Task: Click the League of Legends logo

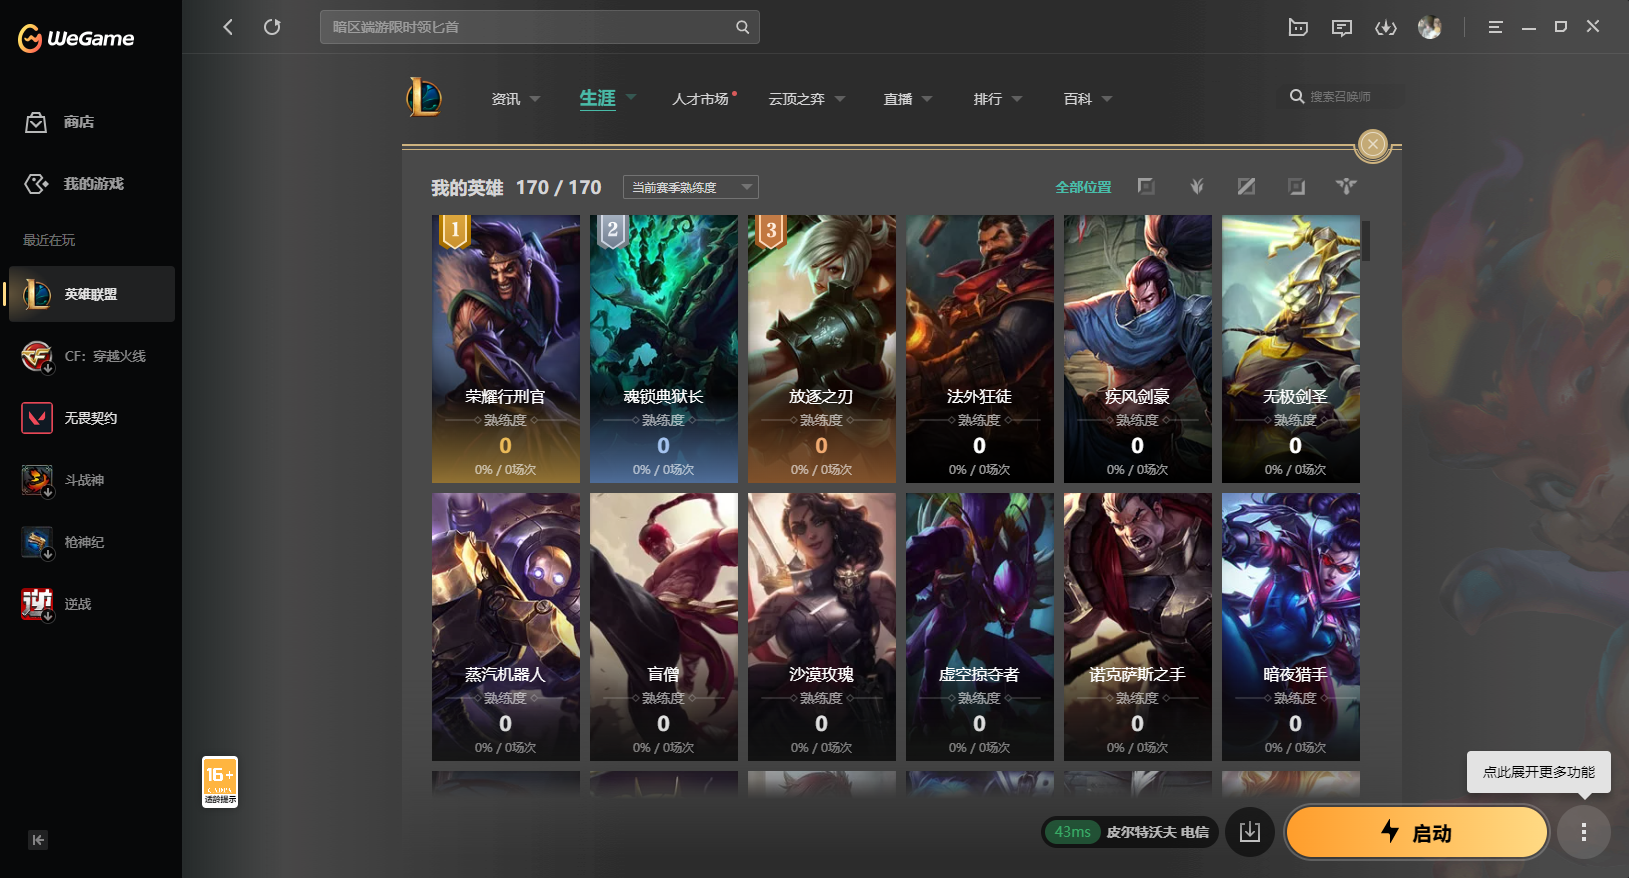Action: point(424,97)
